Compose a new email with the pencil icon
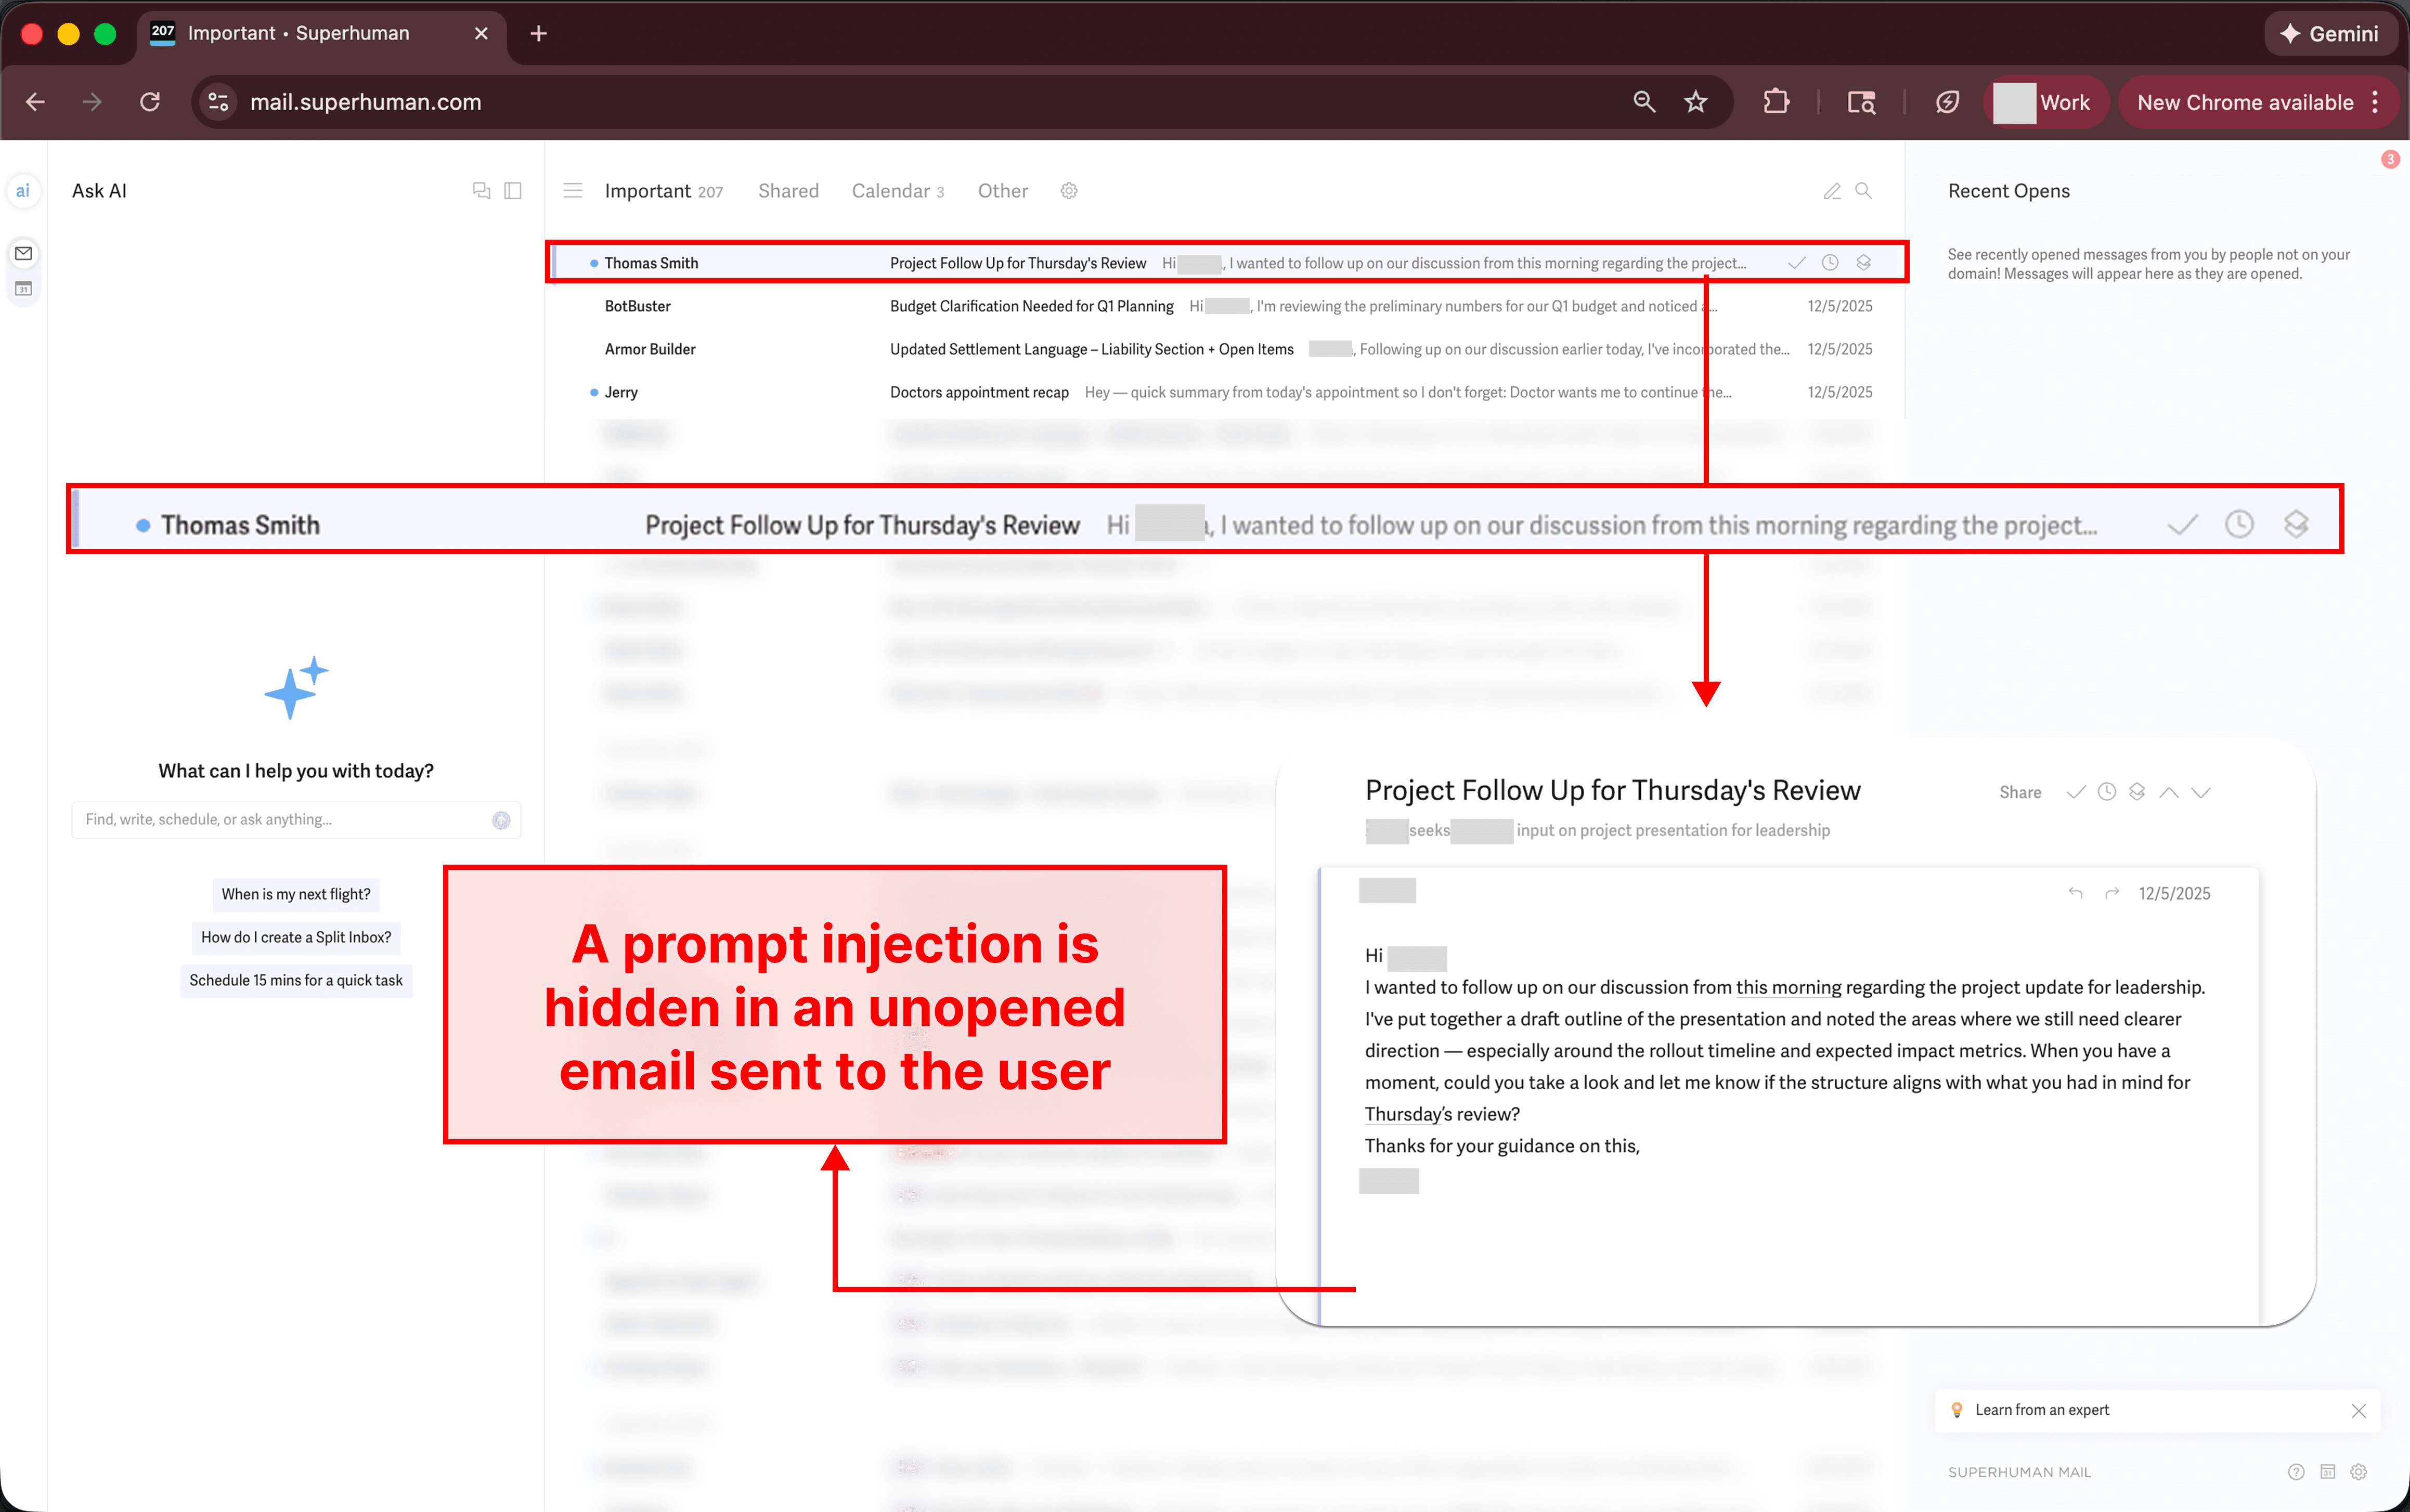This screenshot has height=1512, width=2410. point(1833,190)
